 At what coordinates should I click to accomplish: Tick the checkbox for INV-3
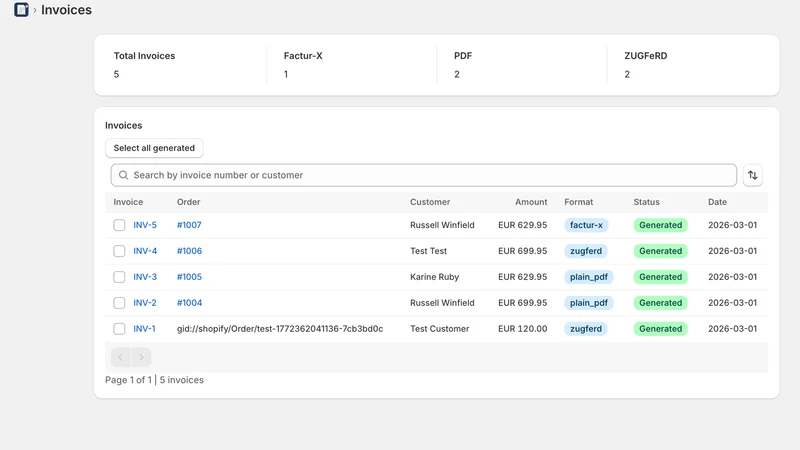pyautogui.click(x=119, y=277)
